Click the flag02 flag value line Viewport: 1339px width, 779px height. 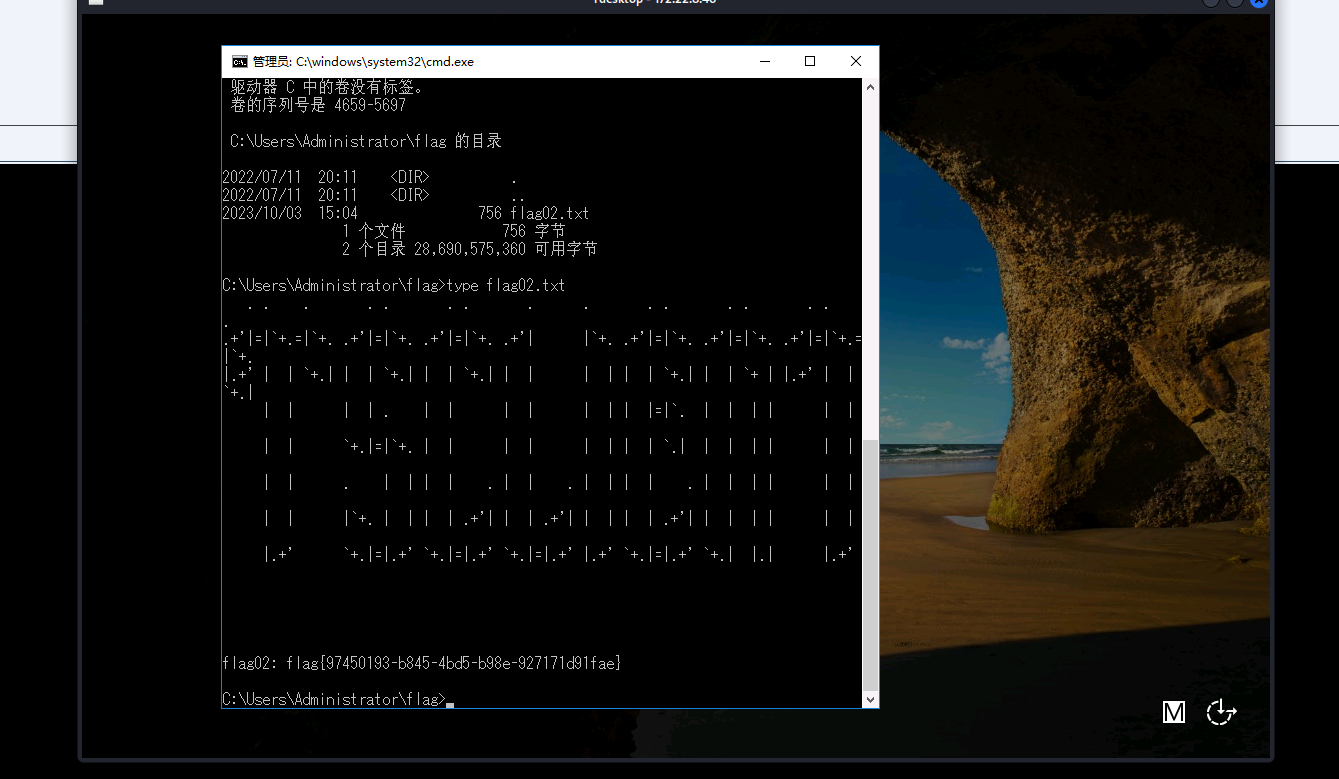tap(422, 663)
